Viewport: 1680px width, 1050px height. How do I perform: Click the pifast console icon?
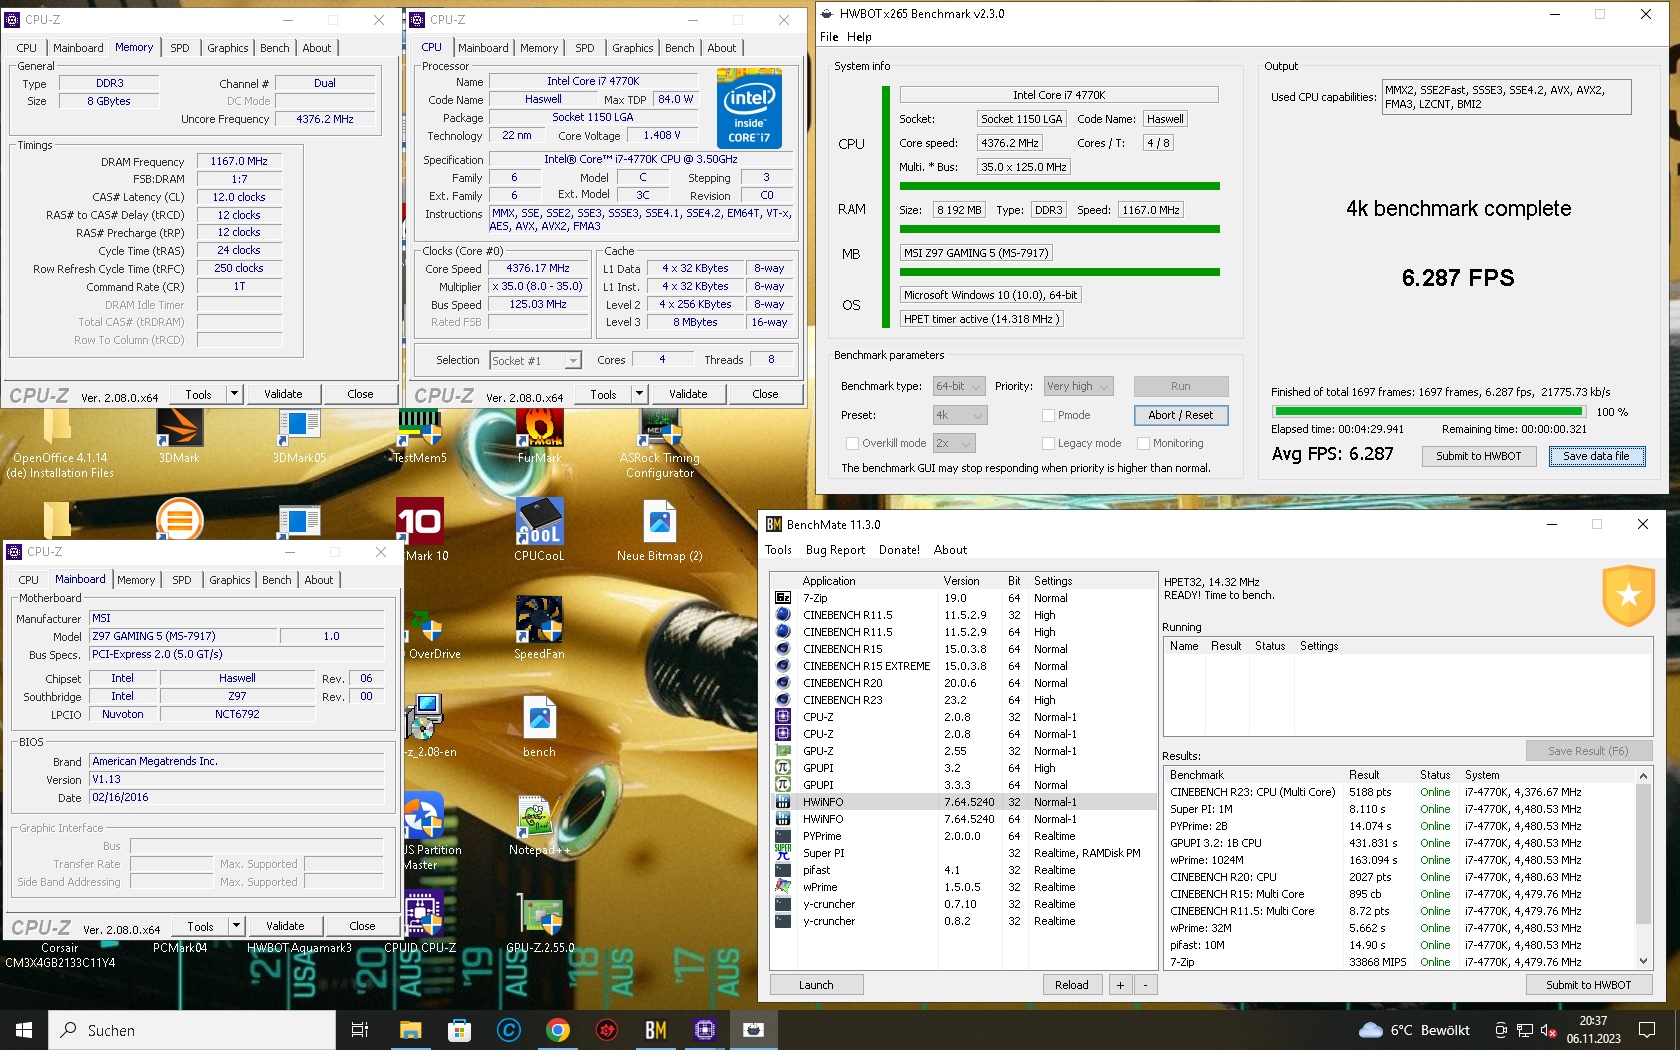pos(783,870)
